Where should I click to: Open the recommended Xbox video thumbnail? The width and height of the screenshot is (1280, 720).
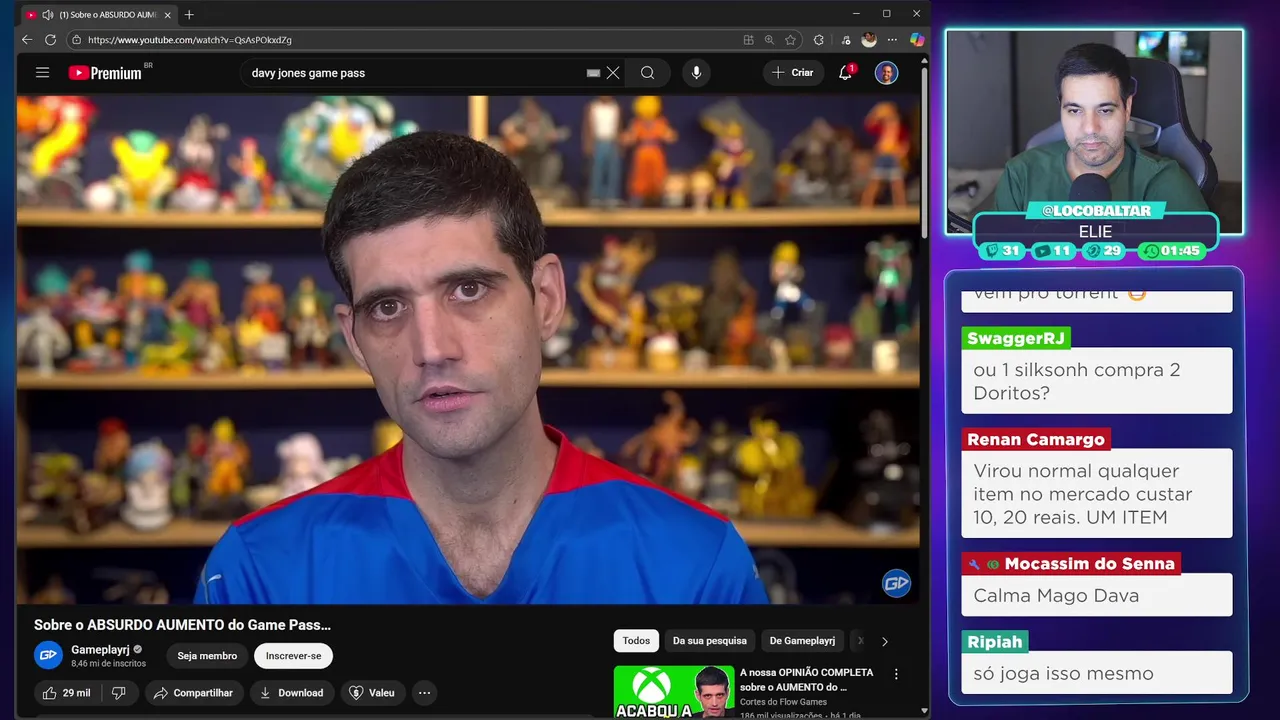[673, 692]
